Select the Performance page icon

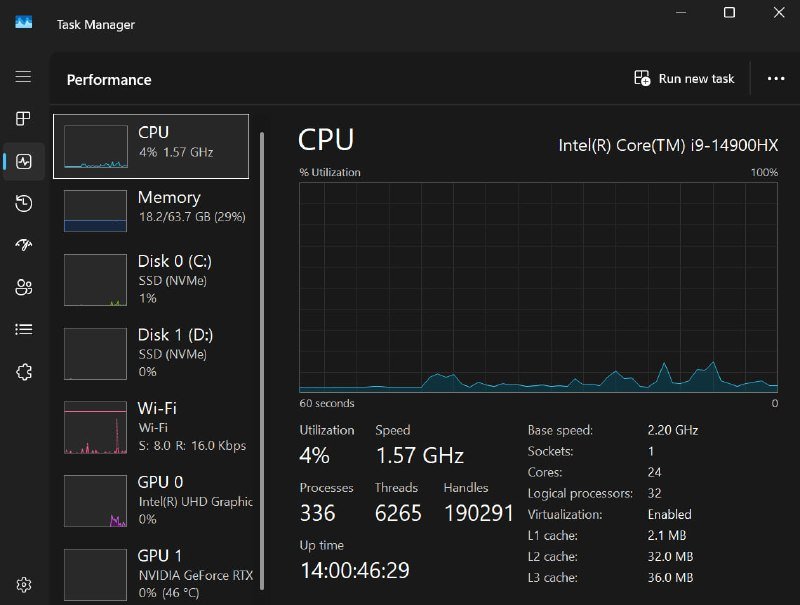coord(23,161)
